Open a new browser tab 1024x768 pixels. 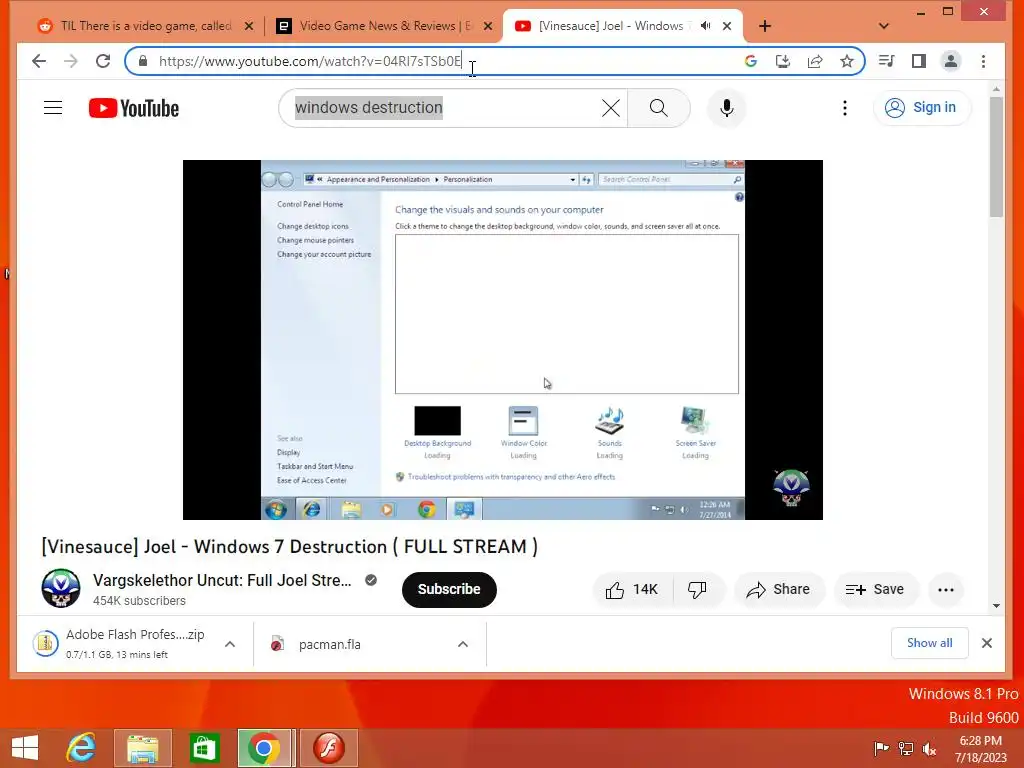[x=765, y=26]
